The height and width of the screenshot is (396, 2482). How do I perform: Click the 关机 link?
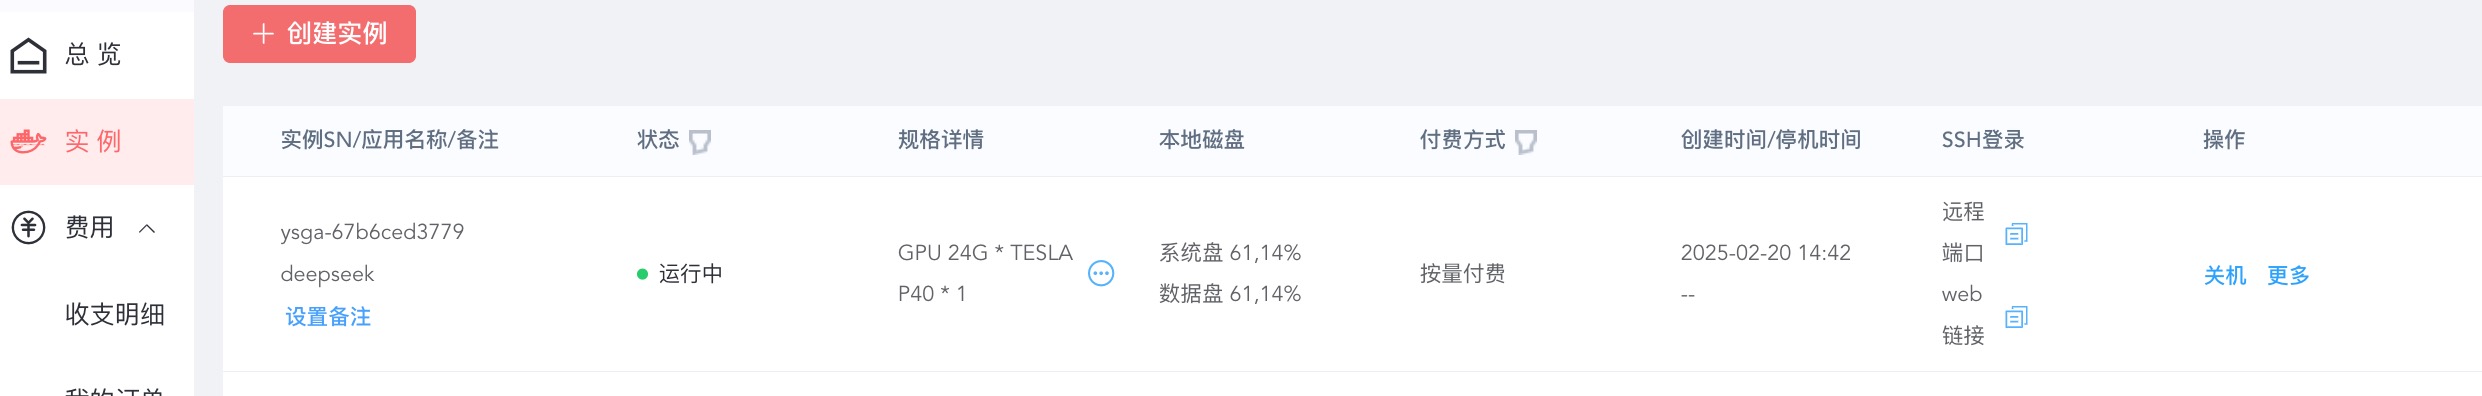[2225, 275]
